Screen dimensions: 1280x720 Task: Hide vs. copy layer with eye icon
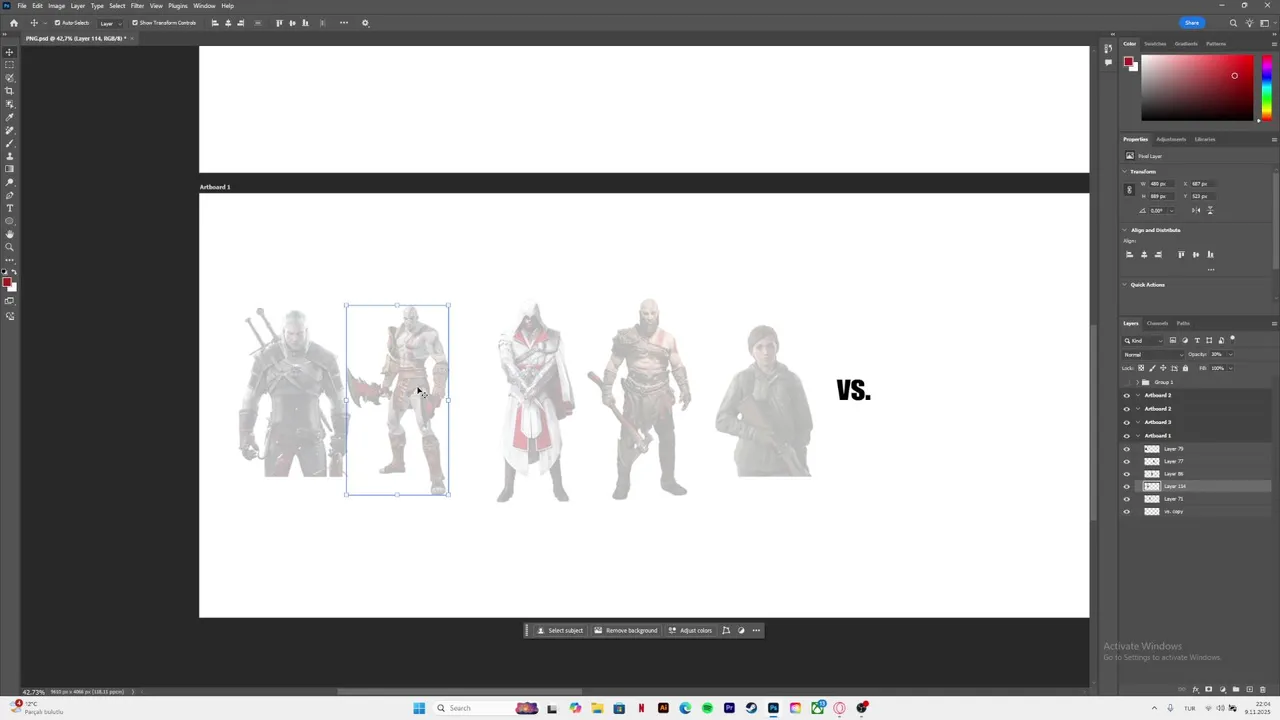pyautogui.click(x=1127, y=511)
